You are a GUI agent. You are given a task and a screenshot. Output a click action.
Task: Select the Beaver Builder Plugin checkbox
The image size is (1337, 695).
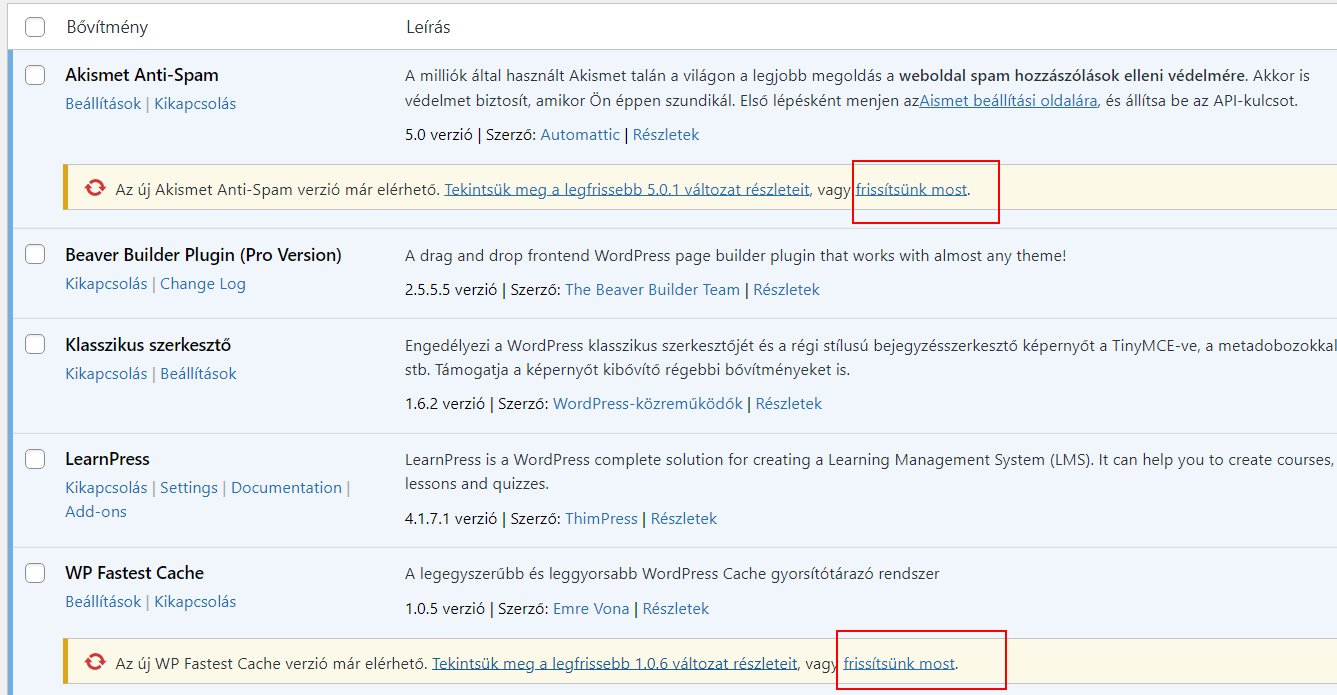35,255
